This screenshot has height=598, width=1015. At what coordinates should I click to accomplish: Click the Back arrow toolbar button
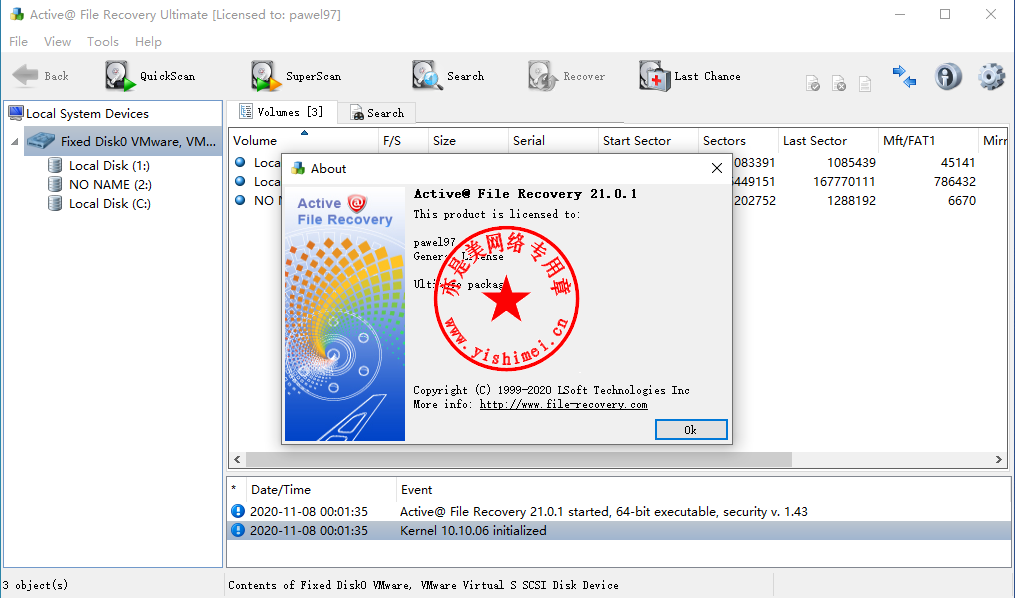pyautogui.click(x=40, y=76)
